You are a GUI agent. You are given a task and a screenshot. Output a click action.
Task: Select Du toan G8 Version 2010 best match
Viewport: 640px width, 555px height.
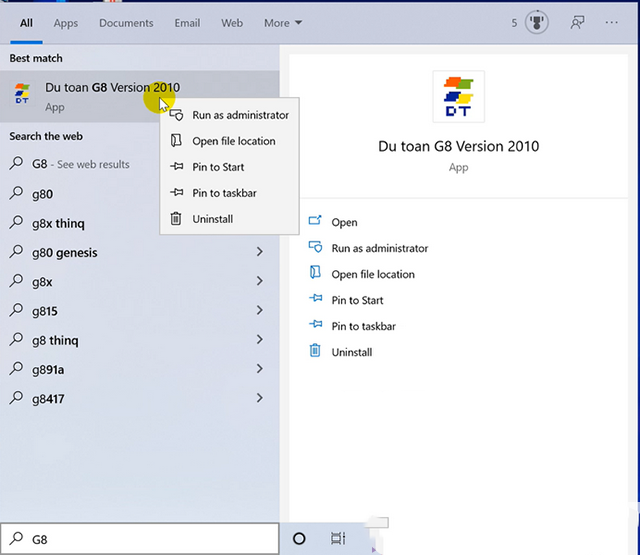click(x=140, y=96)
